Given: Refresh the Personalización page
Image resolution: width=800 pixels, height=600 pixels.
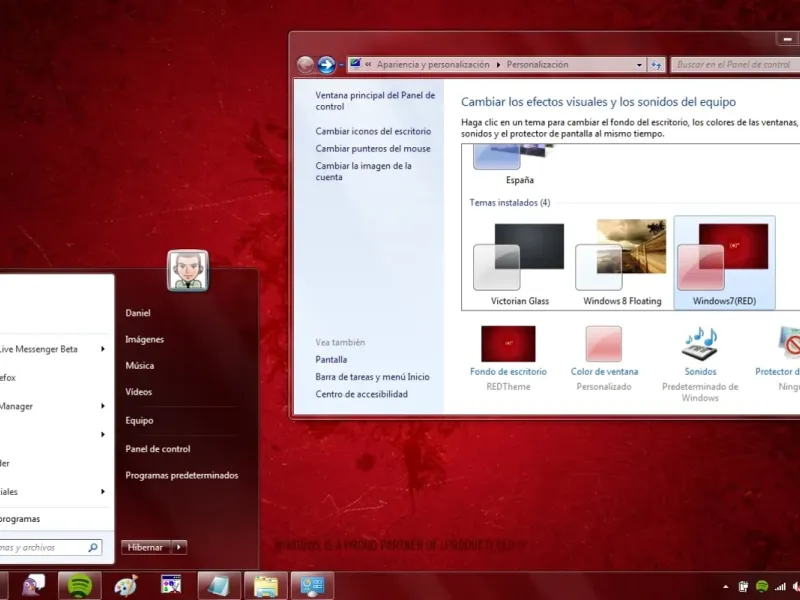Looking at the screenshot, I should [x=656, y=65].
